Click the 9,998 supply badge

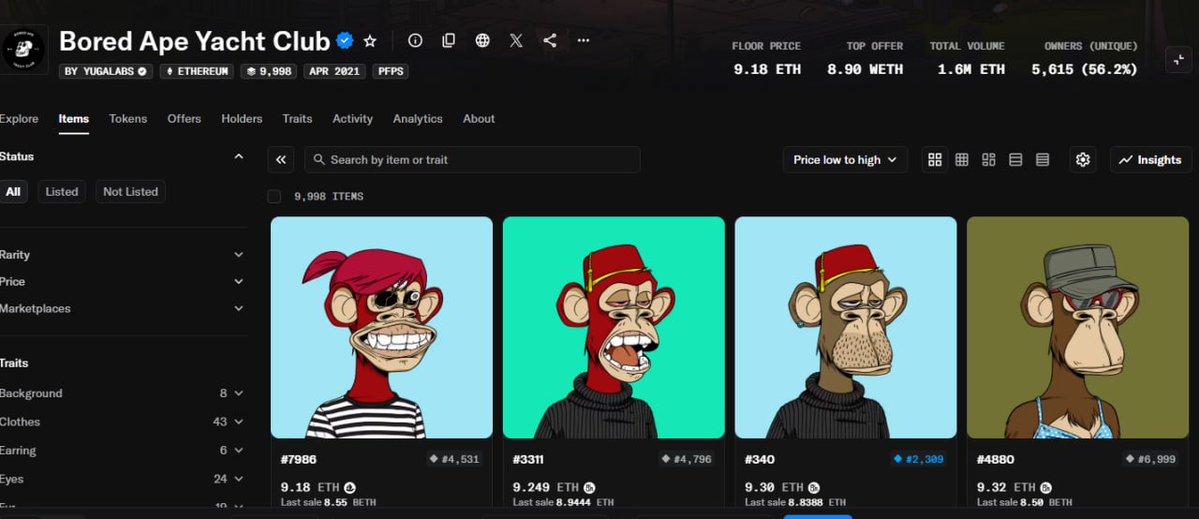tap(268, 71)
